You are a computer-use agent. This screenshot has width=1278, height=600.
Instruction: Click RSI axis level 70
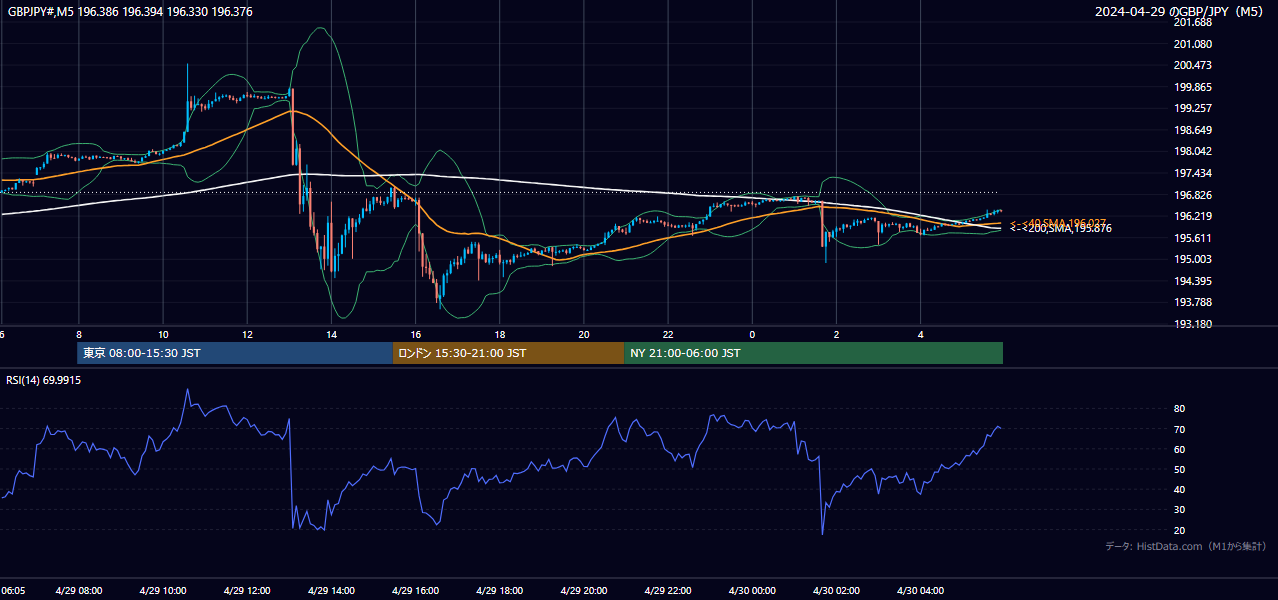pyautogui.click(x=1180, y=429)
